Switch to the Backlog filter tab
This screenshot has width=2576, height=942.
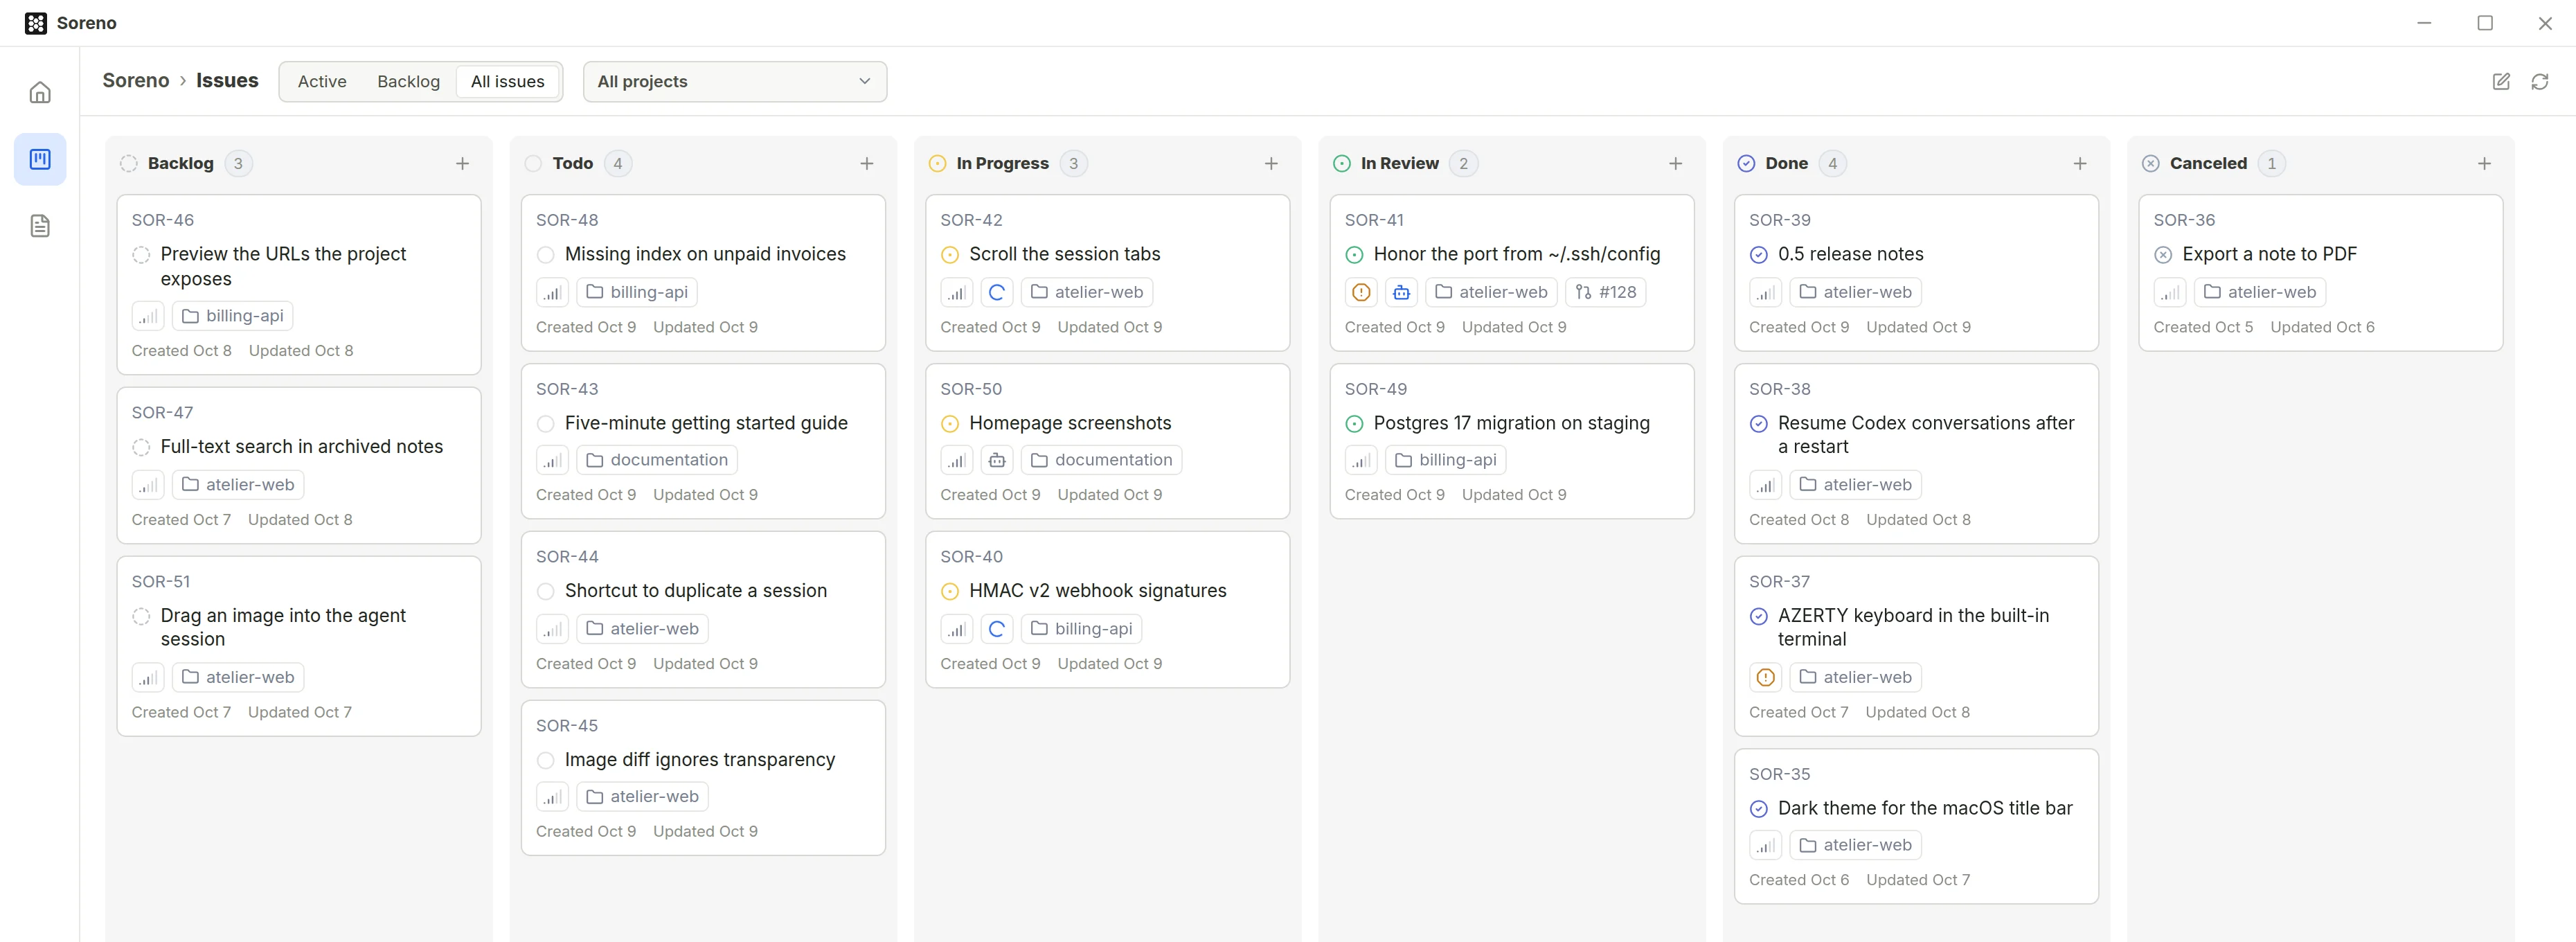408,82
